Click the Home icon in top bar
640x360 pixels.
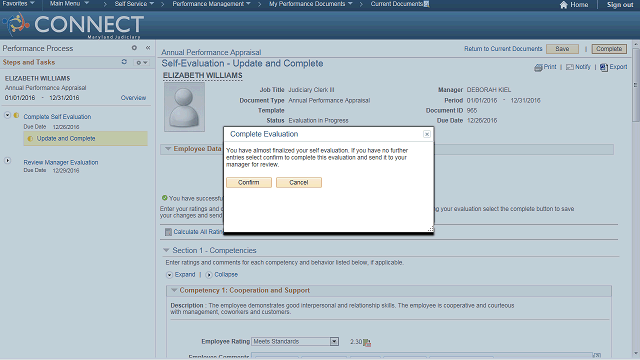pos(564,5)
